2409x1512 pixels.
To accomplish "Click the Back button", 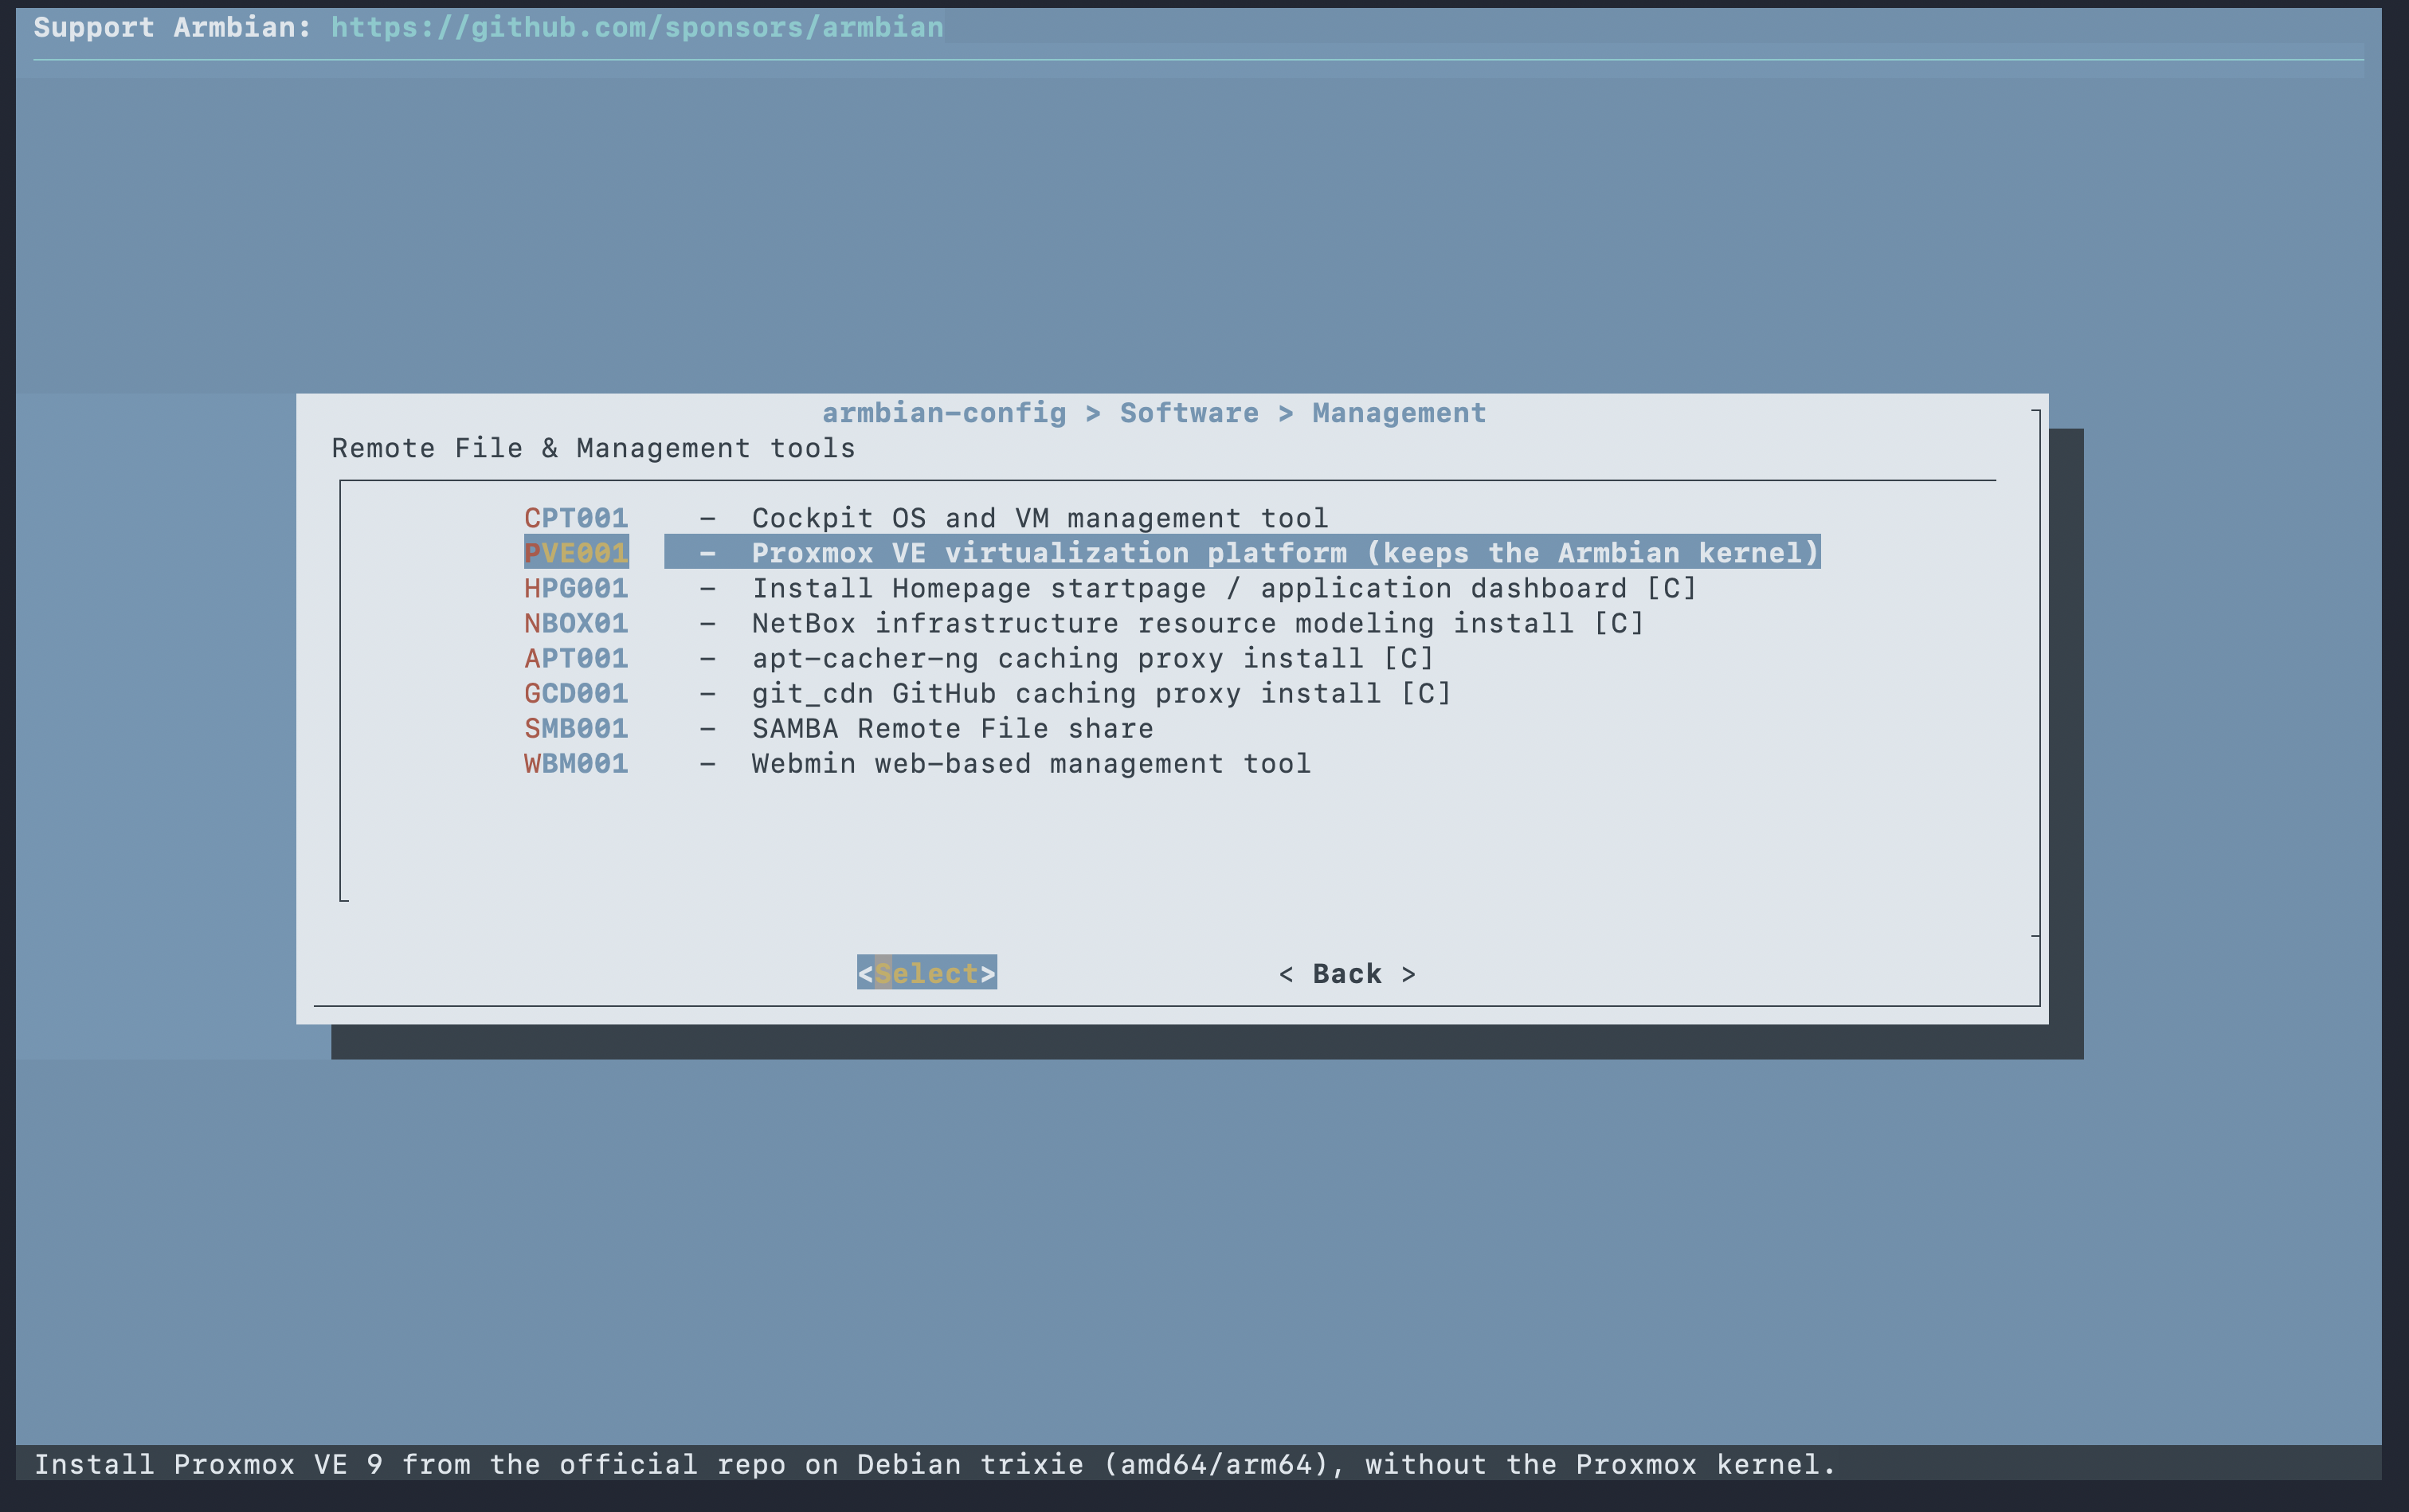I will (x=1347, y=974).
